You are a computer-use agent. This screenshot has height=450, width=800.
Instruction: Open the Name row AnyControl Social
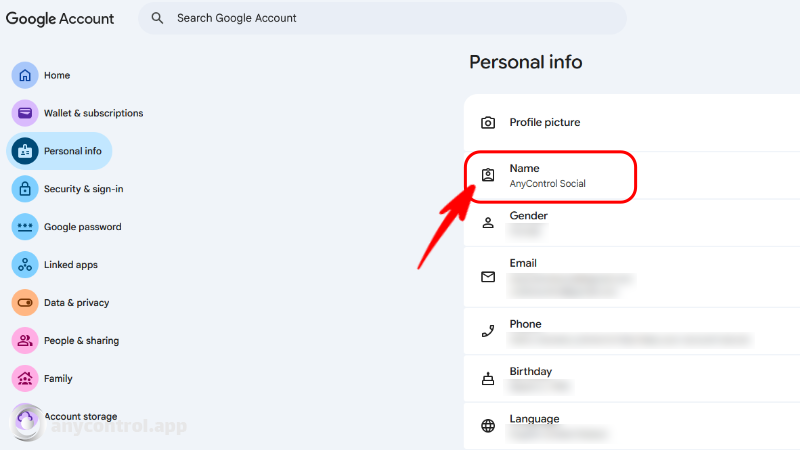point(632,176)
